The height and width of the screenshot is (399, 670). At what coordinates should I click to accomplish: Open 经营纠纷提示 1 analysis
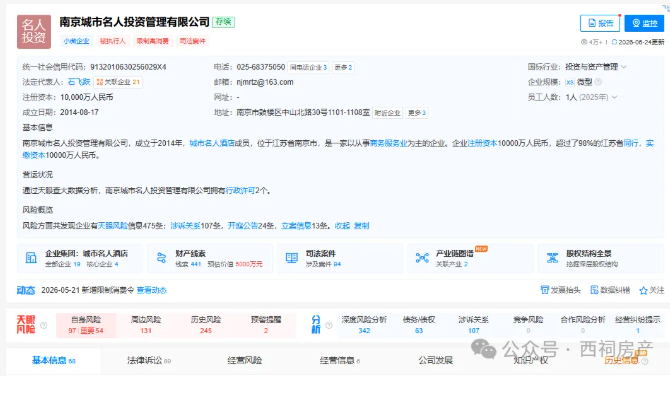638,325
